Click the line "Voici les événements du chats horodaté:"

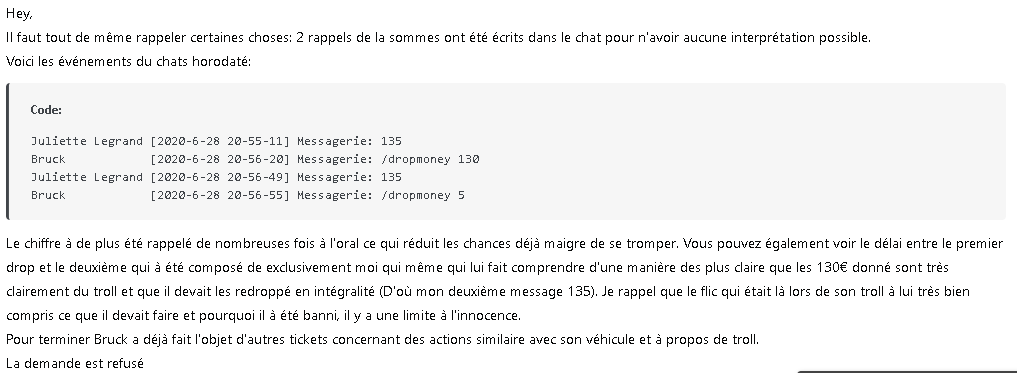pos(128,62)
